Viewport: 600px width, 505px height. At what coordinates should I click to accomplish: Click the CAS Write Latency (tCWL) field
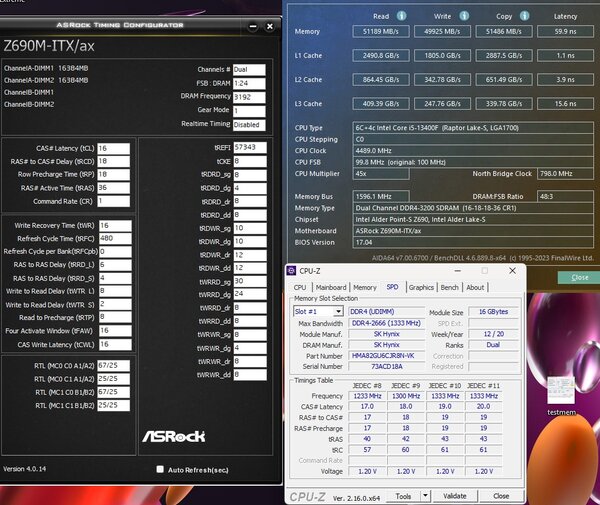115,344
